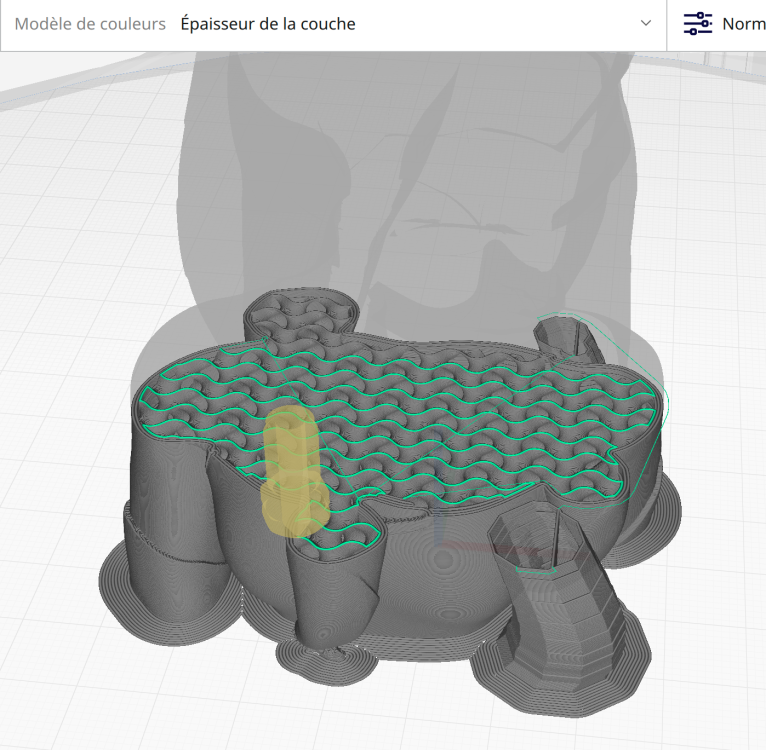Click the 'Norm' print profile label

tap(744, 24)
